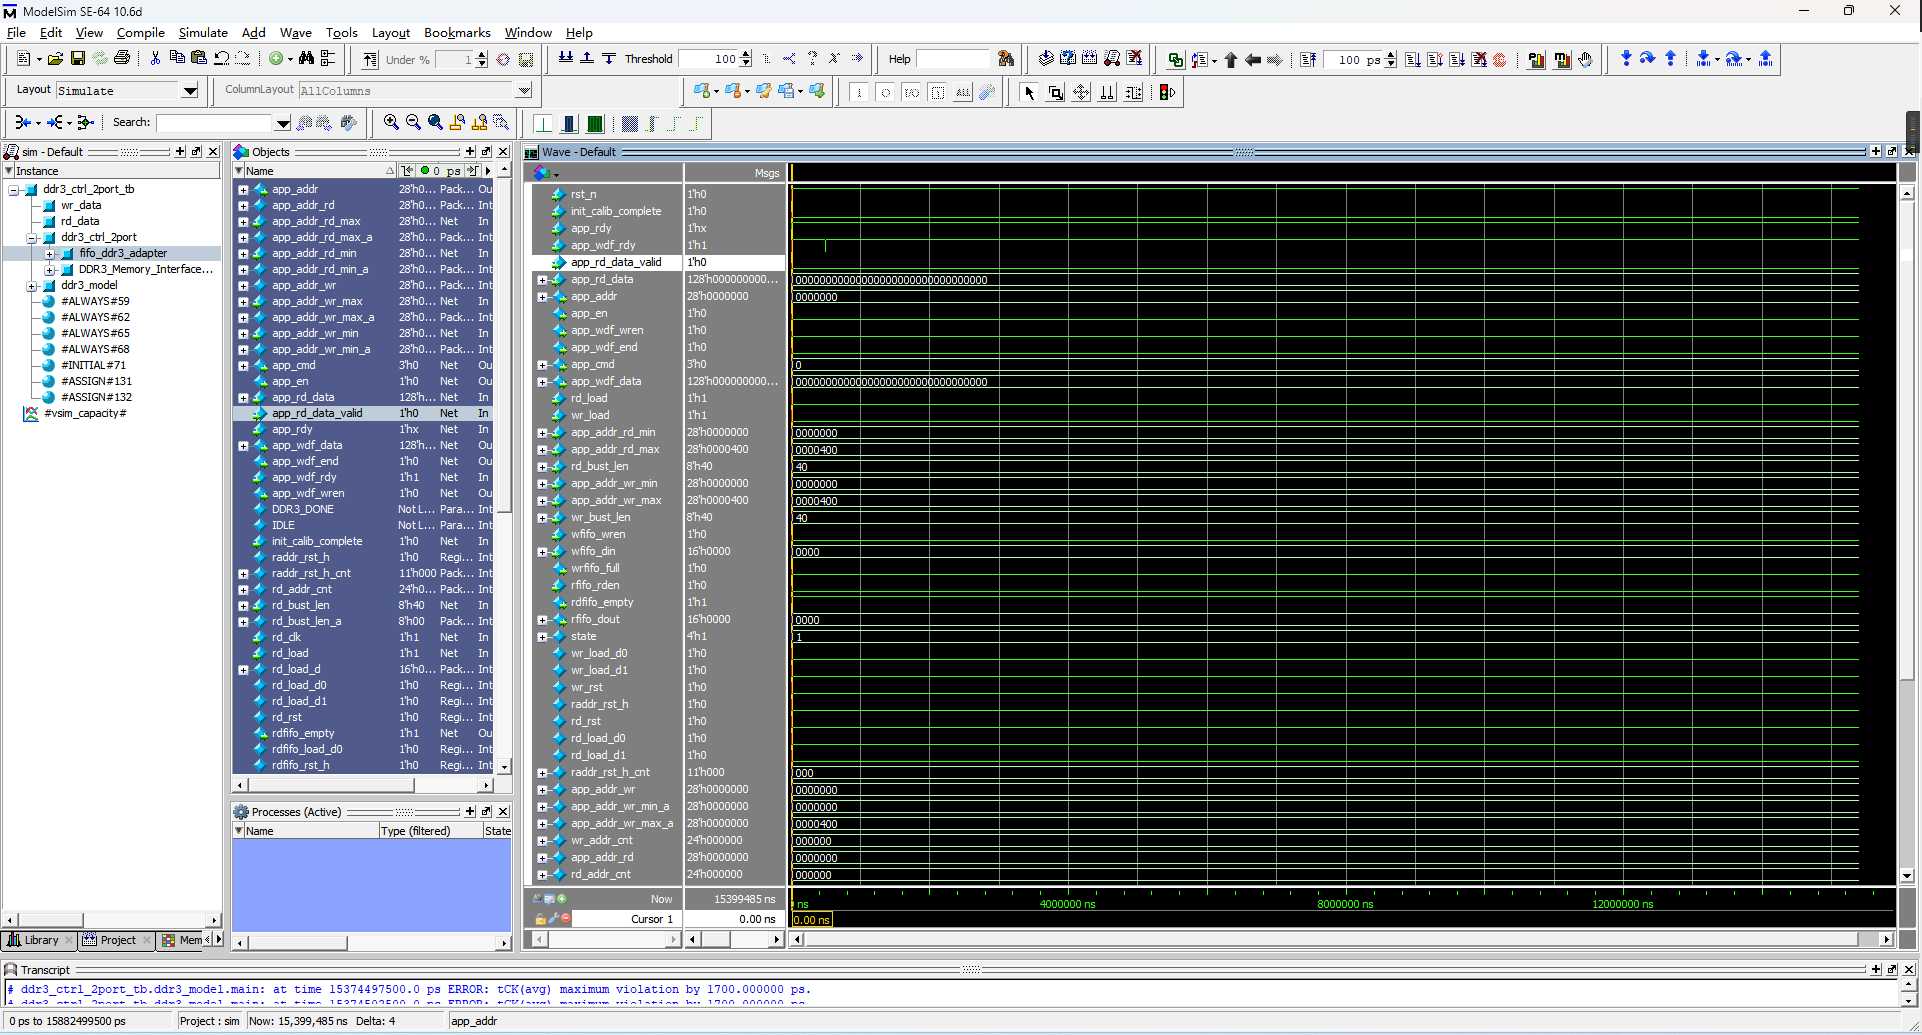
Task: Close the sim - Default panel
Action: pyautogui.click(x=213, y=152)
